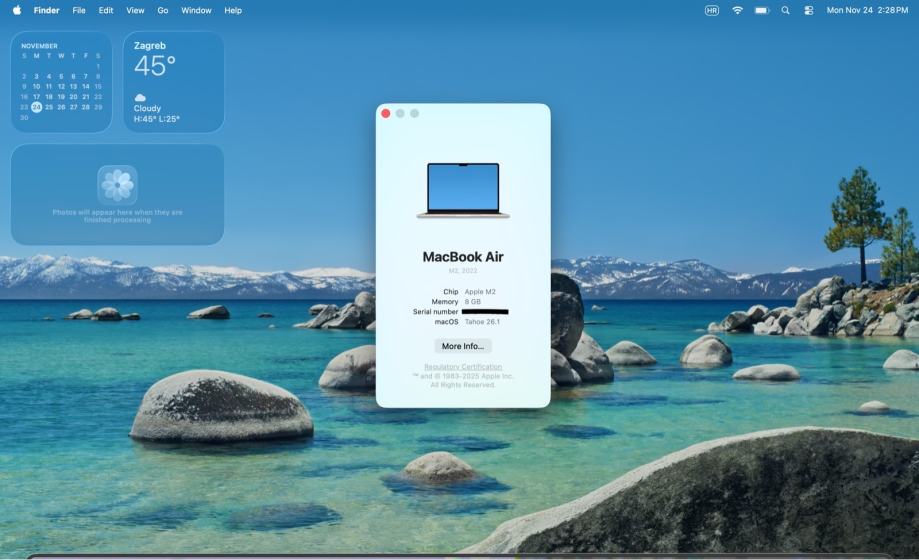Open the Window menu
Viewport: 919px width, 560px height.
(x=196, y=10)
